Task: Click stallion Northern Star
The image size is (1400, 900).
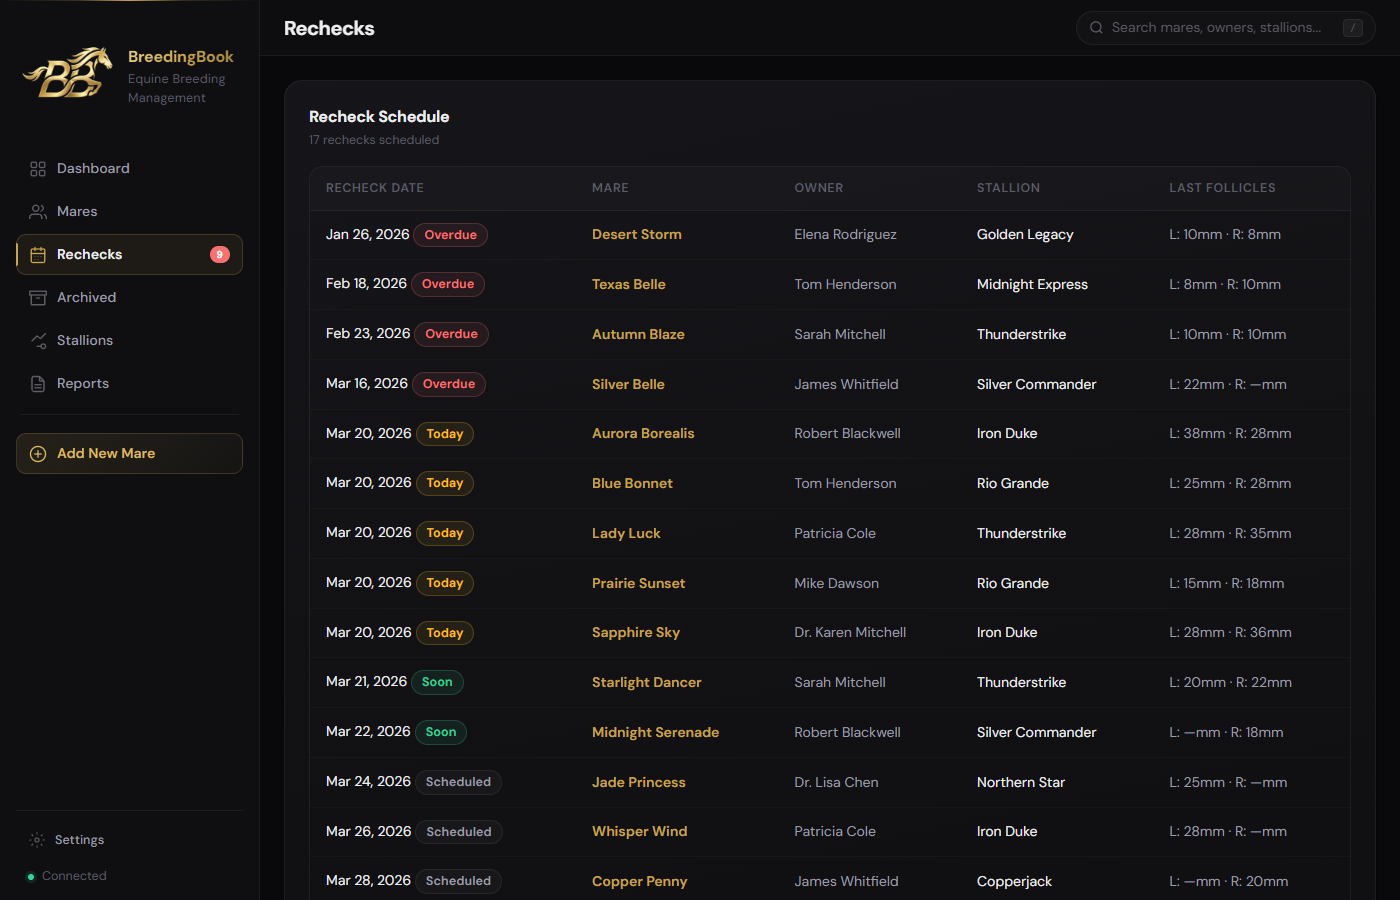Action: pos(1021,783)
